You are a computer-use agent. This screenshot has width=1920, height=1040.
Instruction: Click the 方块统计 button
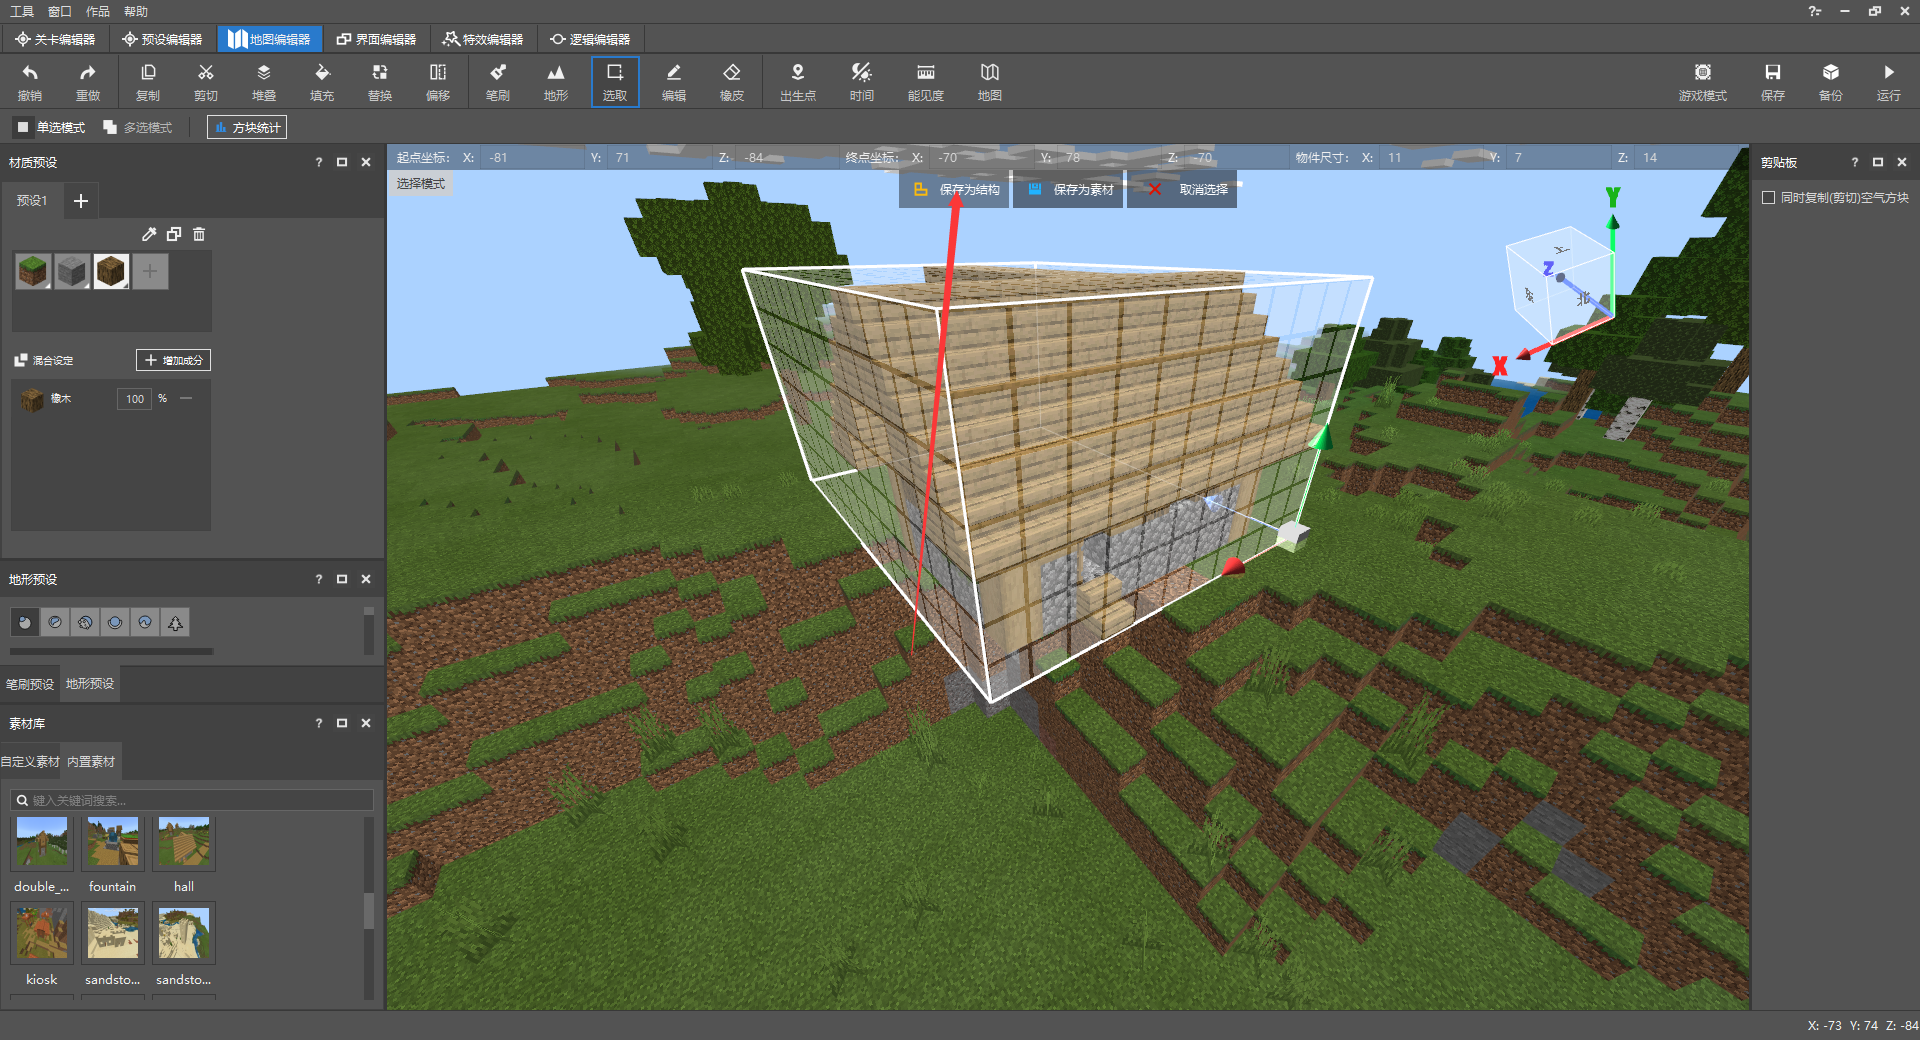click(247, 127)
